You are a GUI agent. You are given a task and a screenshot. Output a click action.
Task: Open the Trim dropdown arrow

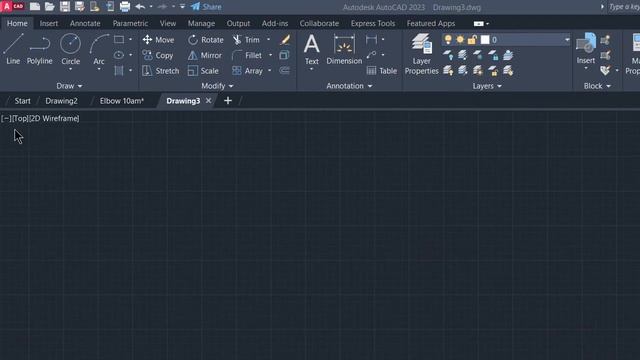coord(268,40)
